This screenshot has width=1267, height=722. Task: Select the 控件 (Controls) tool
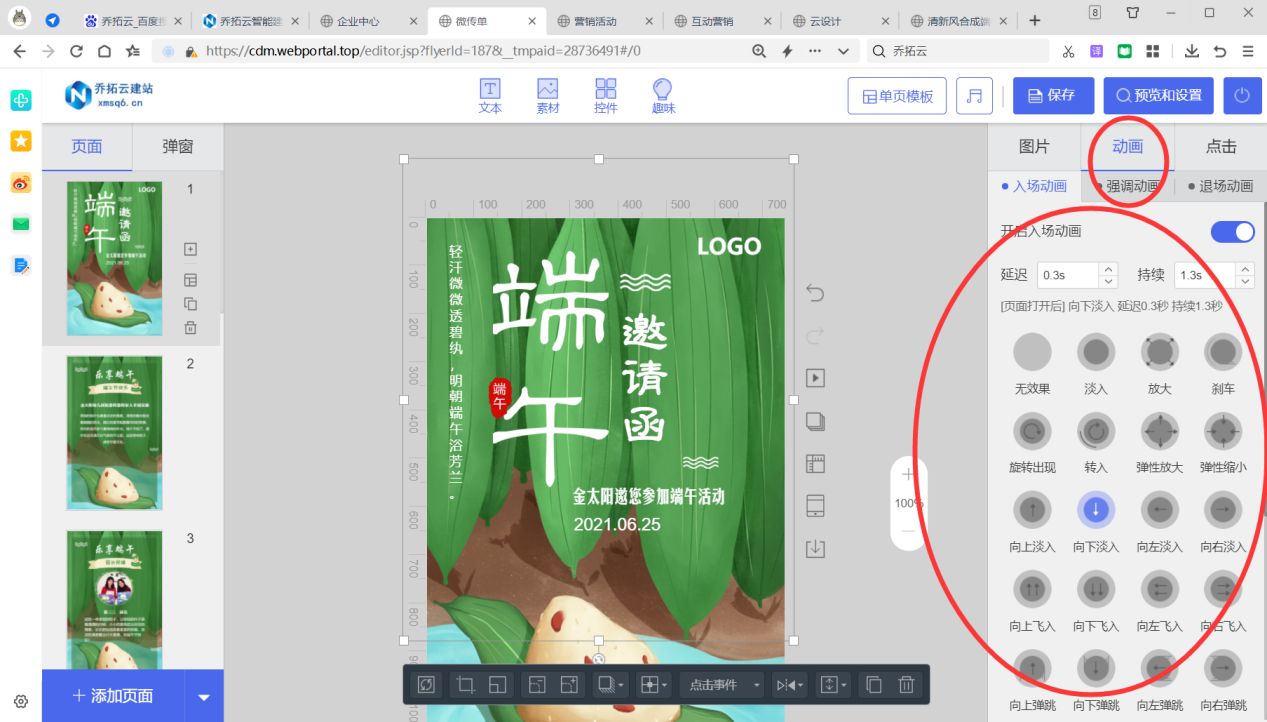tap(605, 95)
